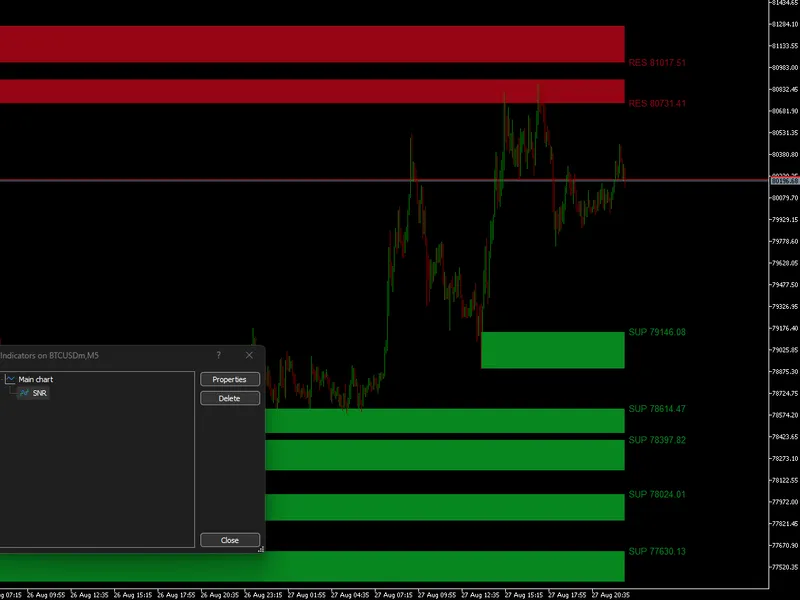Click the 27 Aug 12:35 time label
This screenshot has width=800, height=600.
(x=480, y=595)
